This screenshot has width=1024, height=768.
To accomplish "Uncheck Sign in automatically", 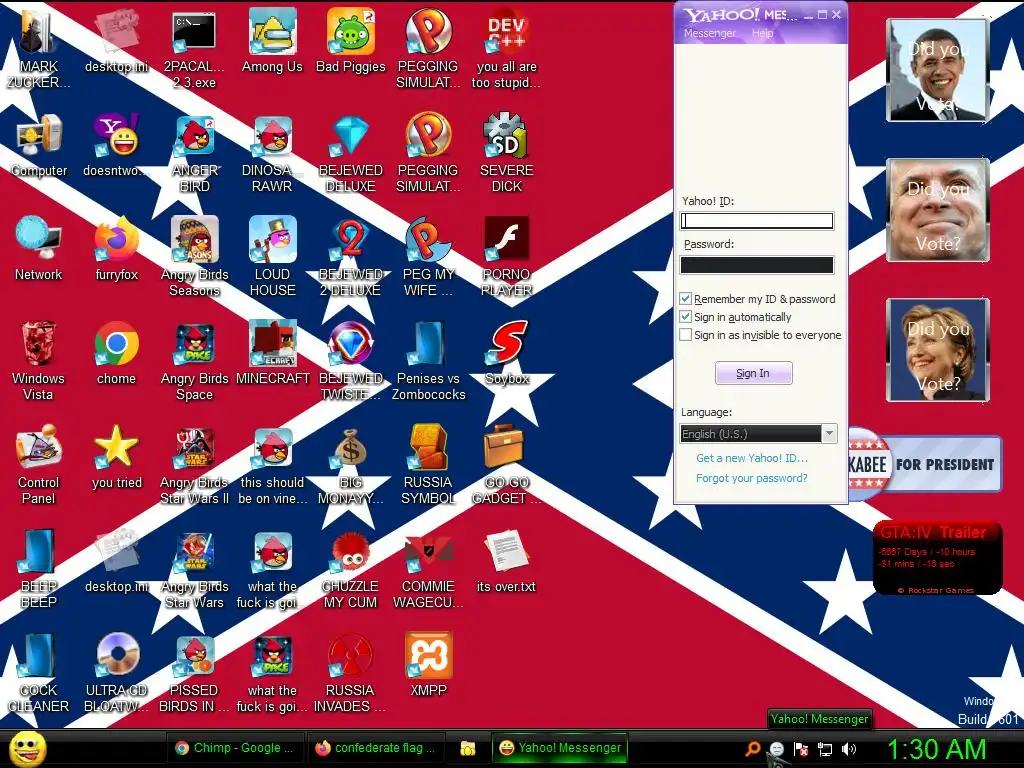I will (686, 317).
